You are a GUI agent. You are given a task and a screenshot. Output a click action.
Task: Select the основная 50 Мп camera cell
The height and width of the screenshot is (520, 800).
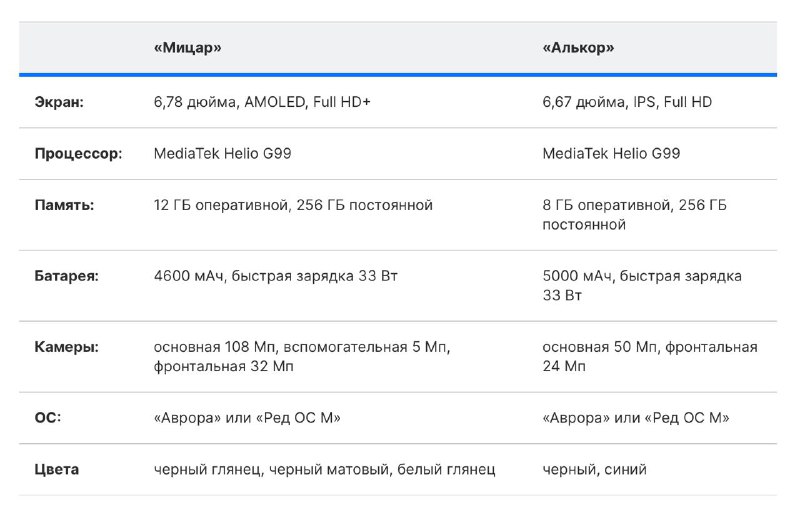tap(649, 356)
